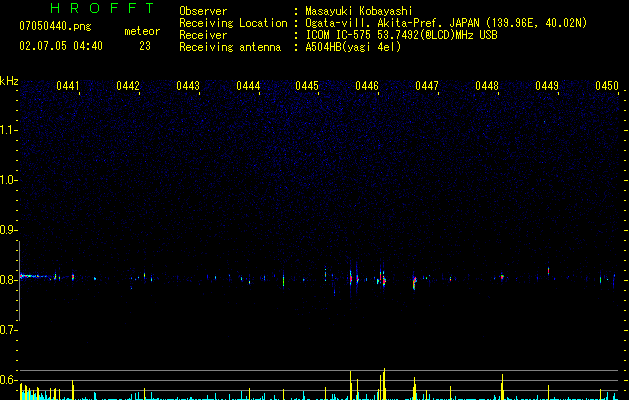Click the A504HB(yagi 4el) antenna text
The height and width of the screenshot is (400, 629).
coord(353,47)
